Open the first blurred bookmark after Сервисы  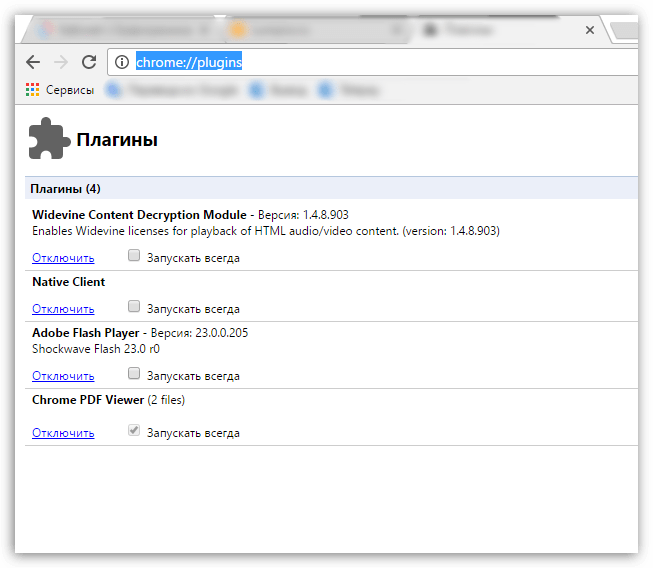coord(172,90)
